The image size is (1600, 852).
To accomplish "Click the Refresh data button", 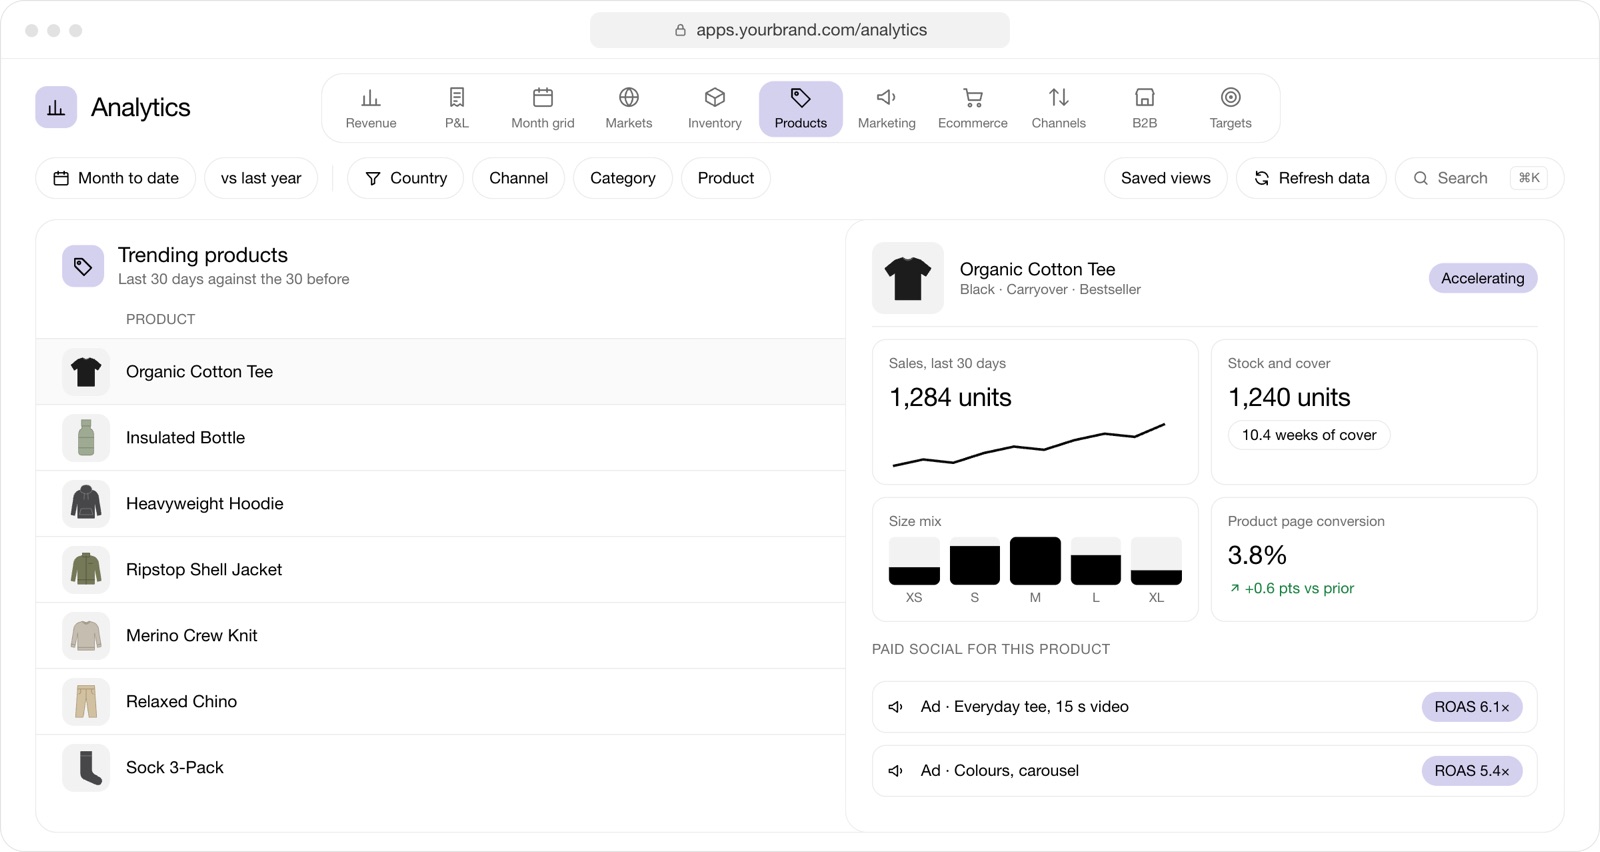I will (1312, 178).
